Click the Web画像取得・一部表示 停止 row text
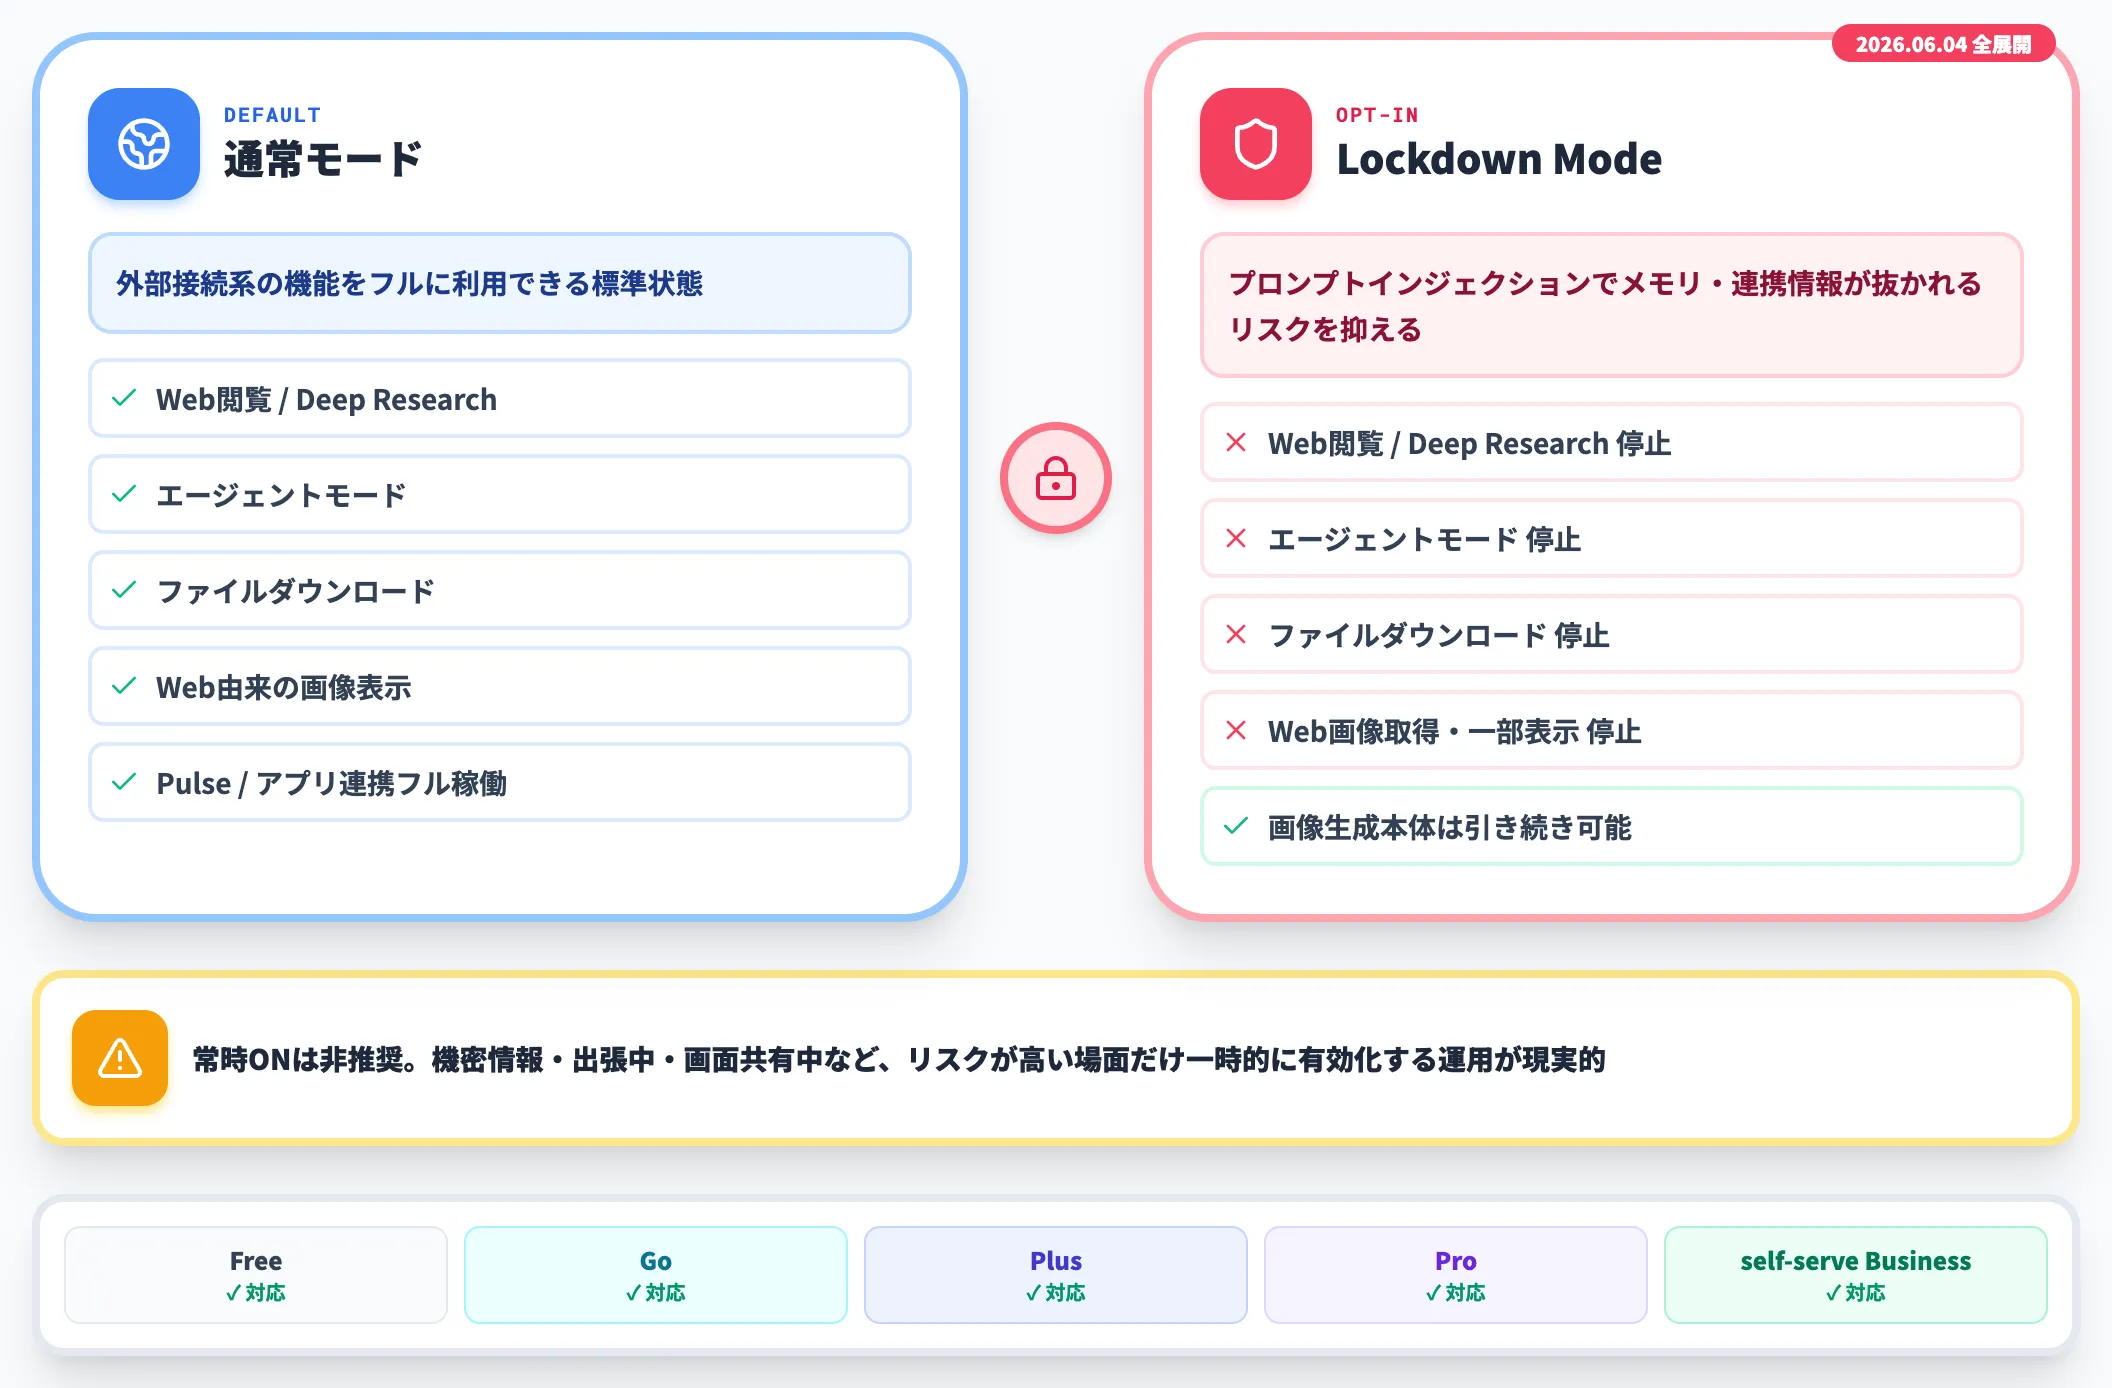The height and width of the screenshot is (1388, 2112). click(x=1455, y=732)
